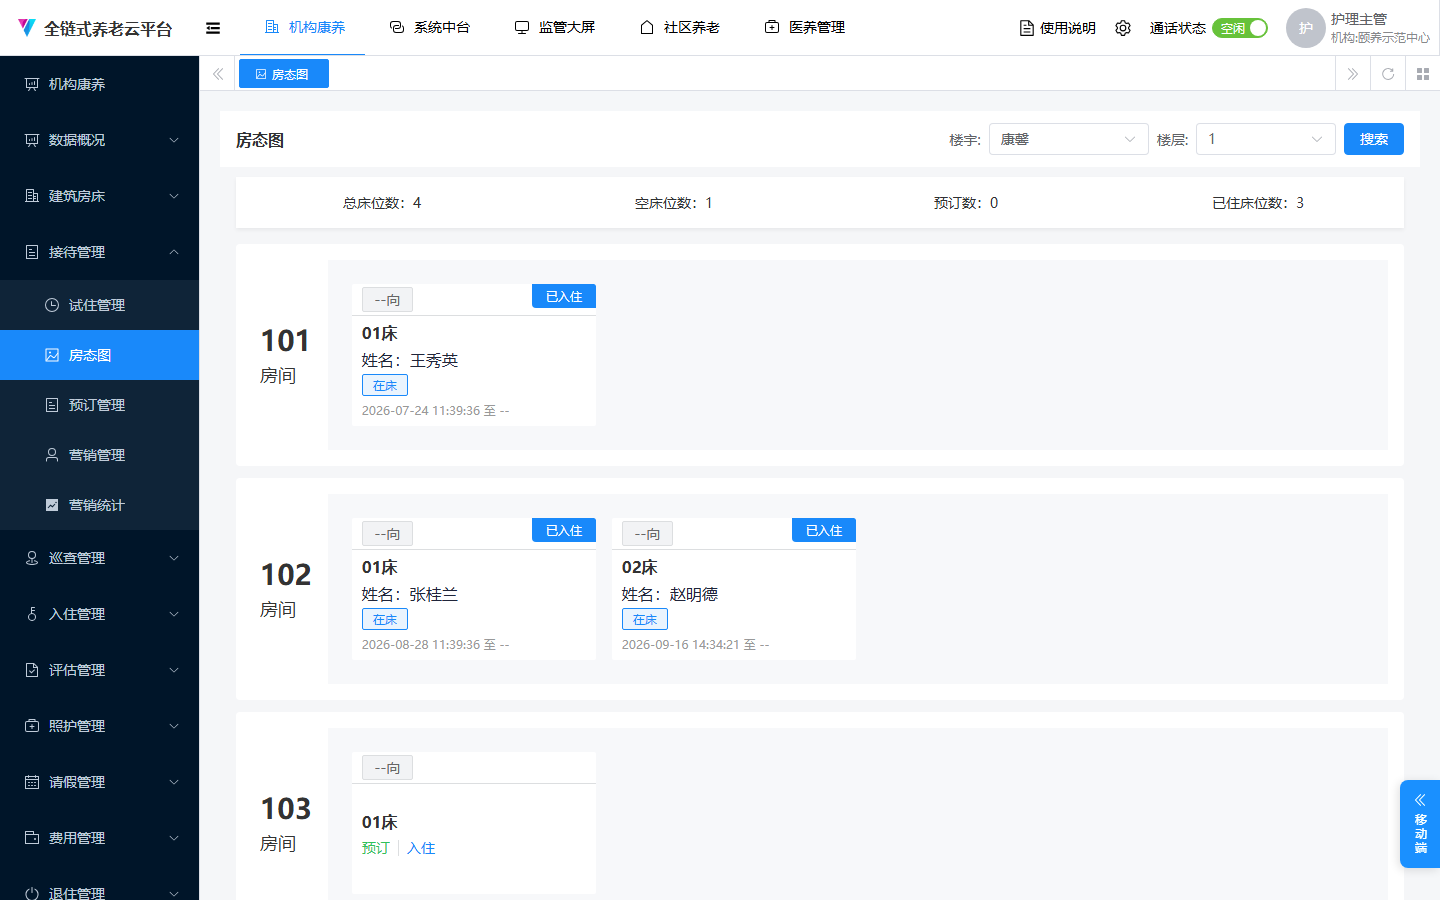Open 营销统计 in the sidebar
Image resolution: width=1440 pixels, height=900 pixels.
[100, 505]
